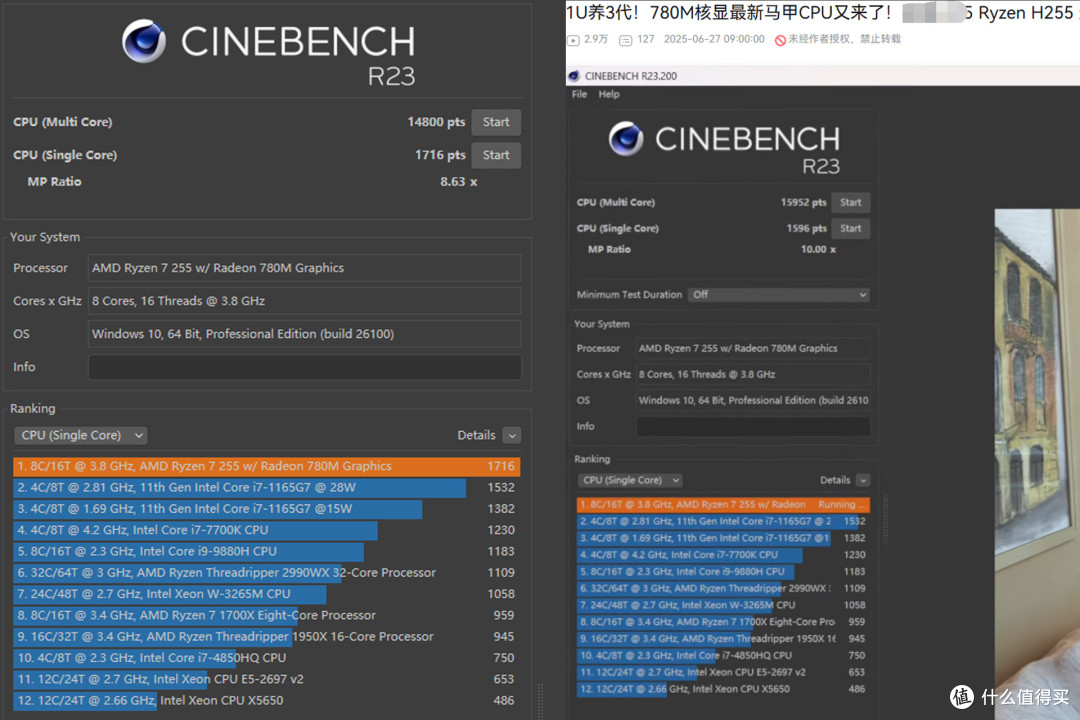Image resolution: width=1080 pixels, height=720 pixels.
Task: Click the Cinebench logo sphere in right window
Action: click(626, 138)
